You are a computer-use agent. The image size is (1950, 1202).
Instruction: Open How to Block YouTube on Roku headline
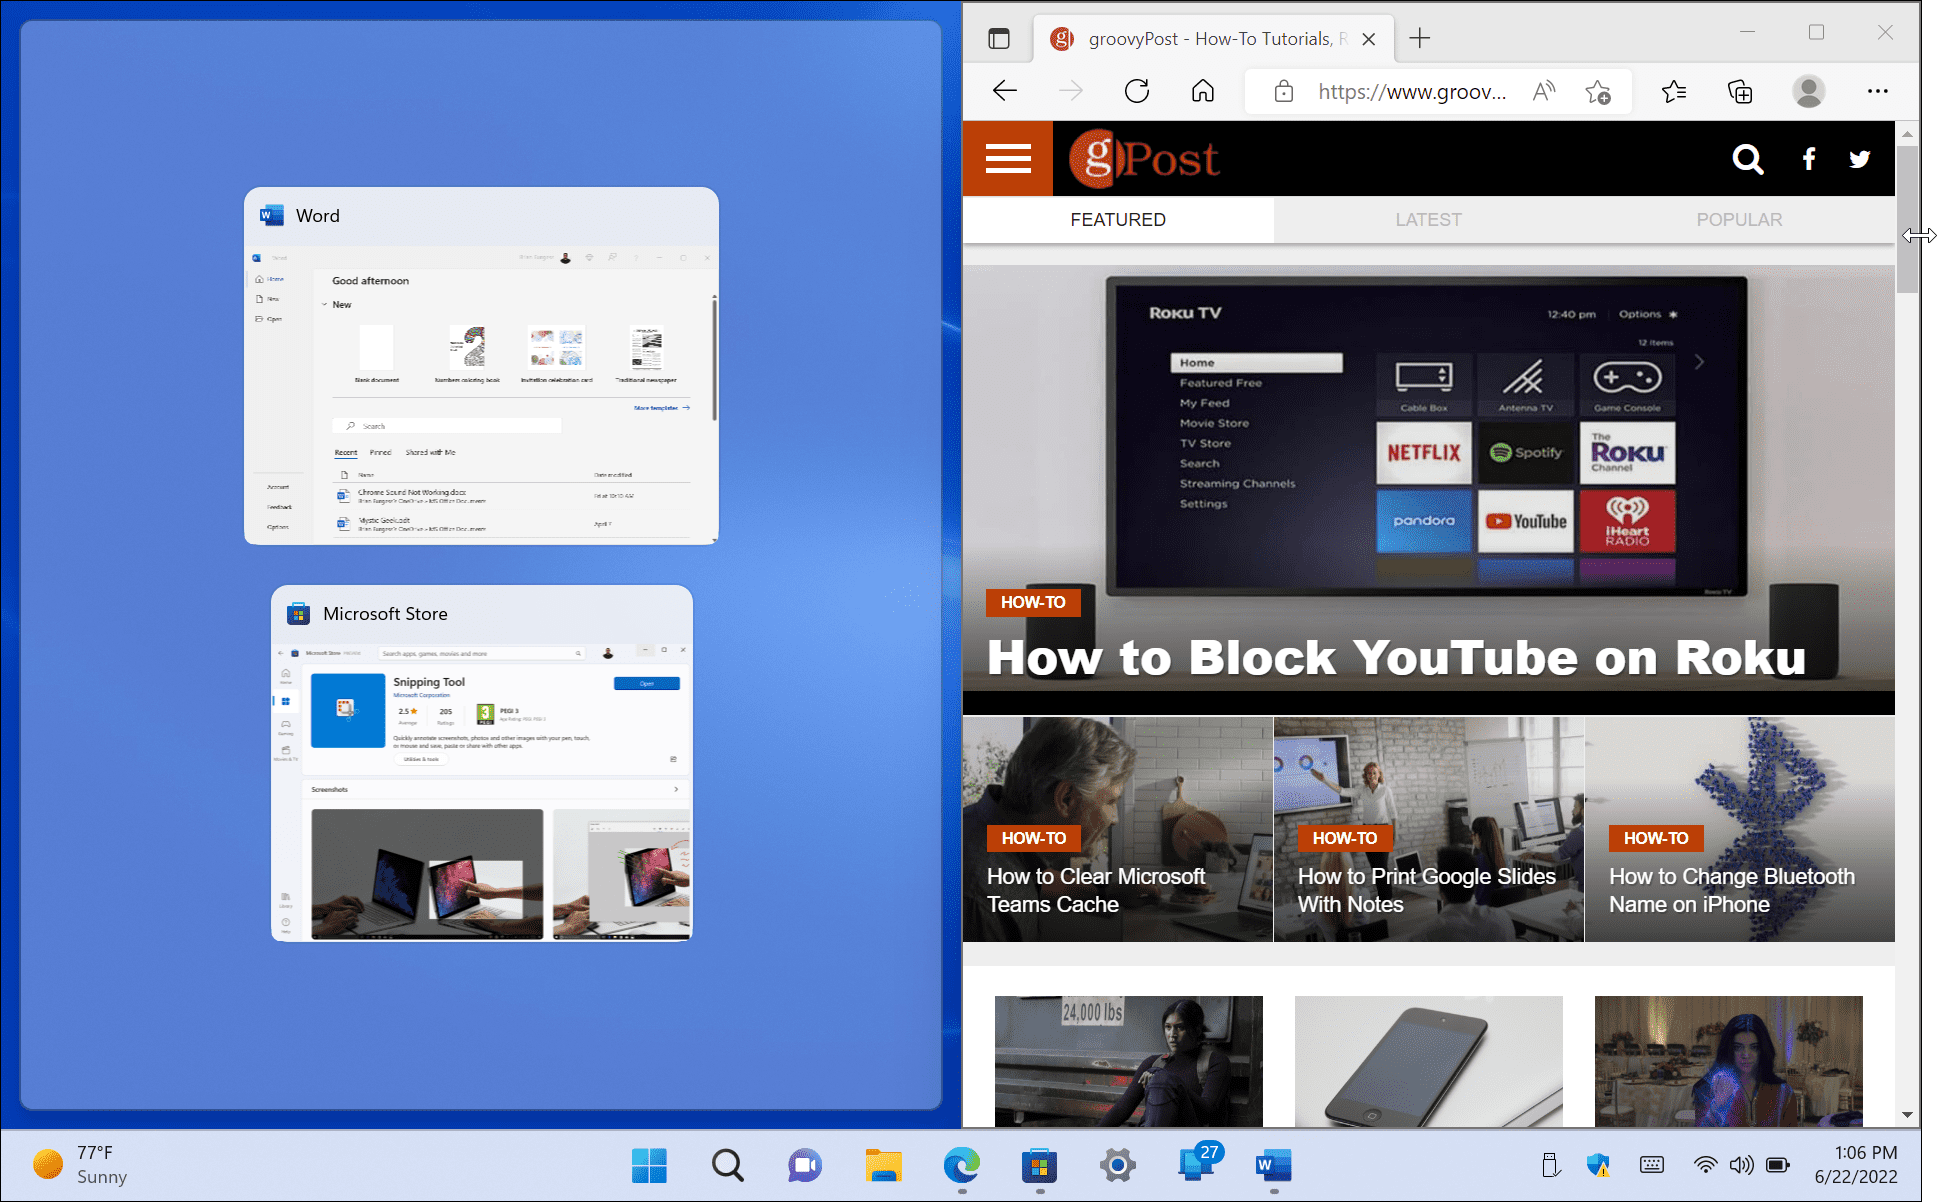pos(1396,657)
